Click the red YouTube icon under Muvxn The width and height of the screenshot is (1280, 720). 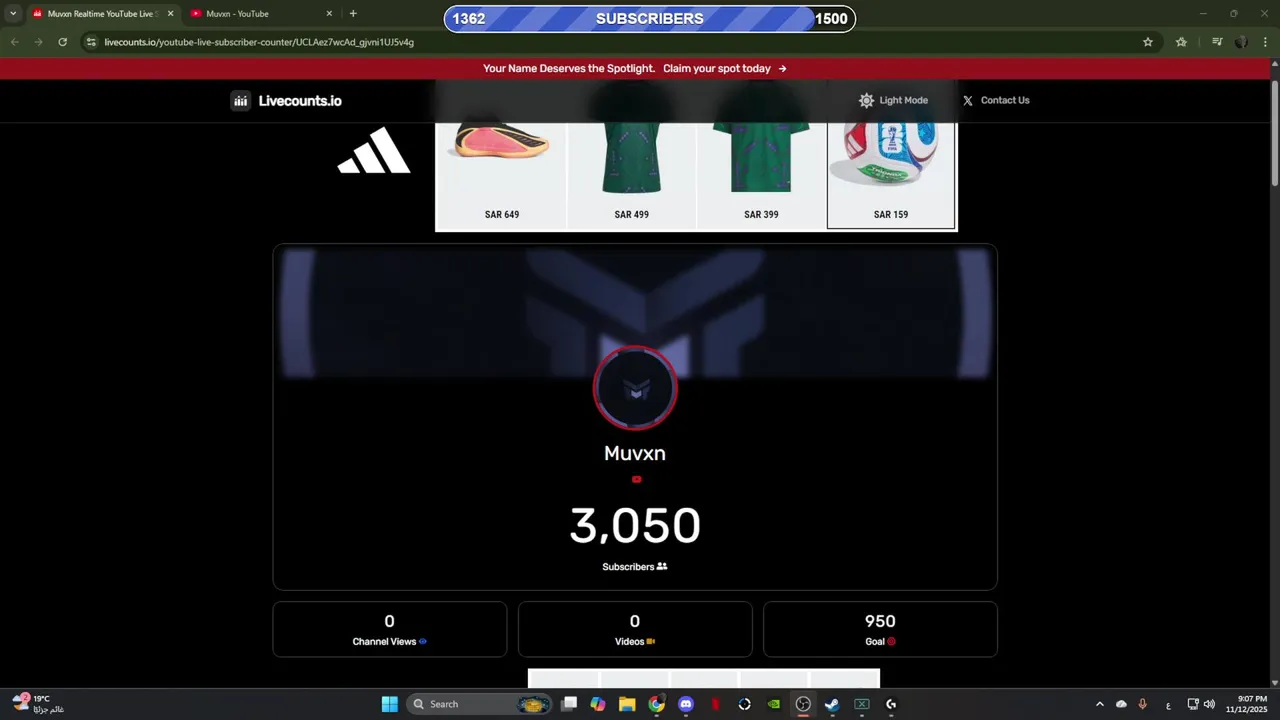tap(636, 479)
